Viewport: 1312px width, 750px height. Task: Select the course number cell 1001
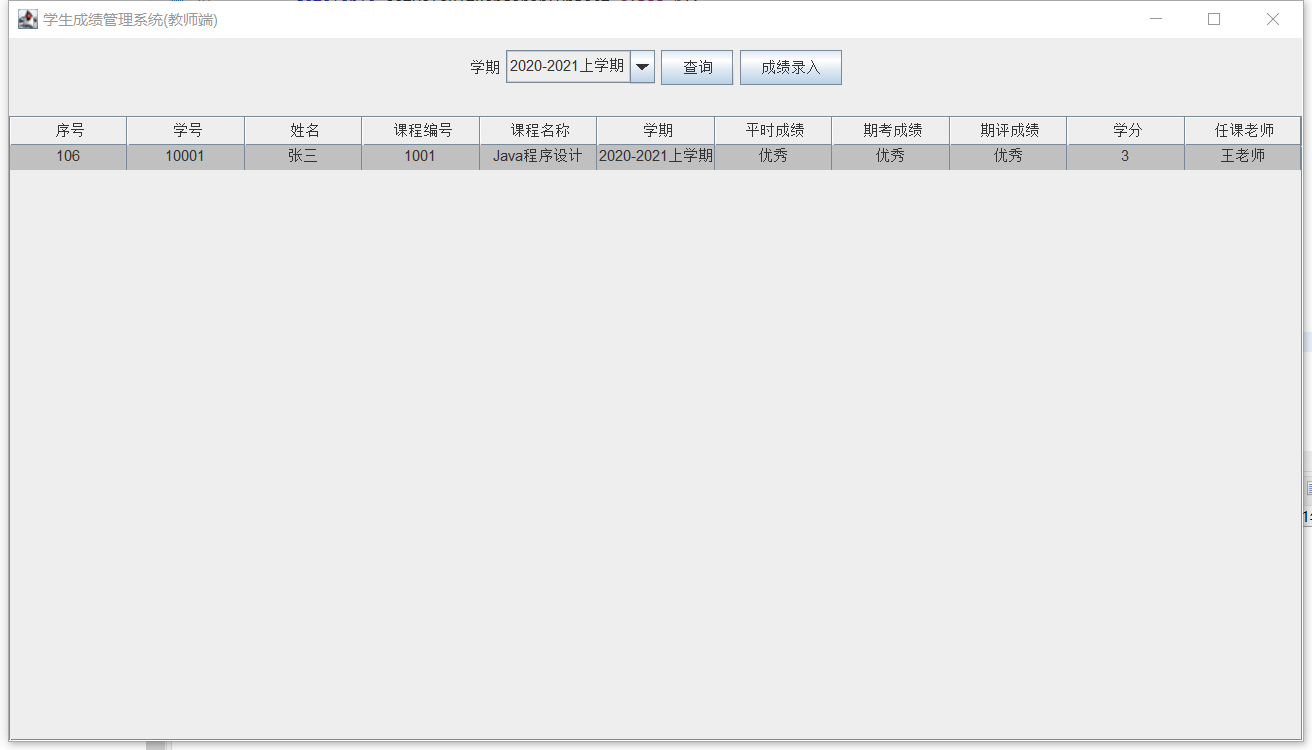421,157
